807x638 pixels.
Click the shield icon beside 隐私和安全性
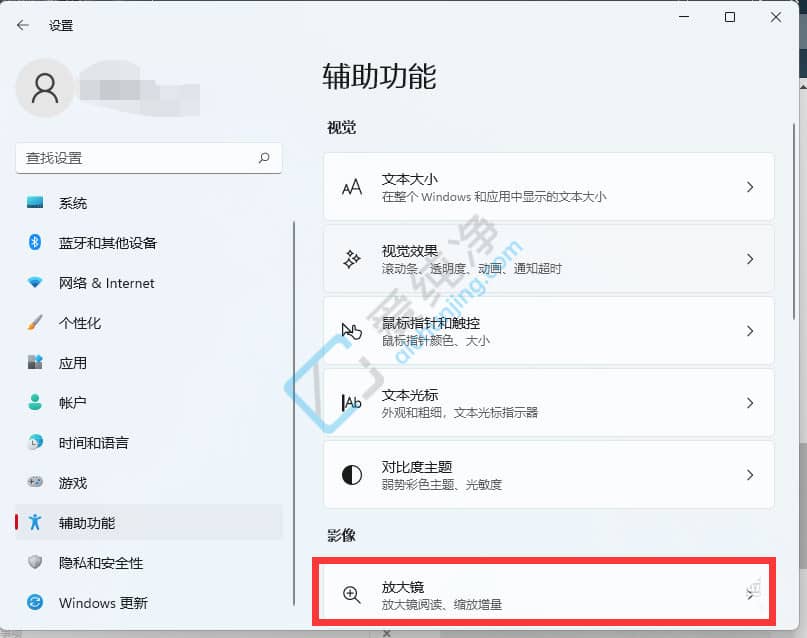(x=35, y=562)
